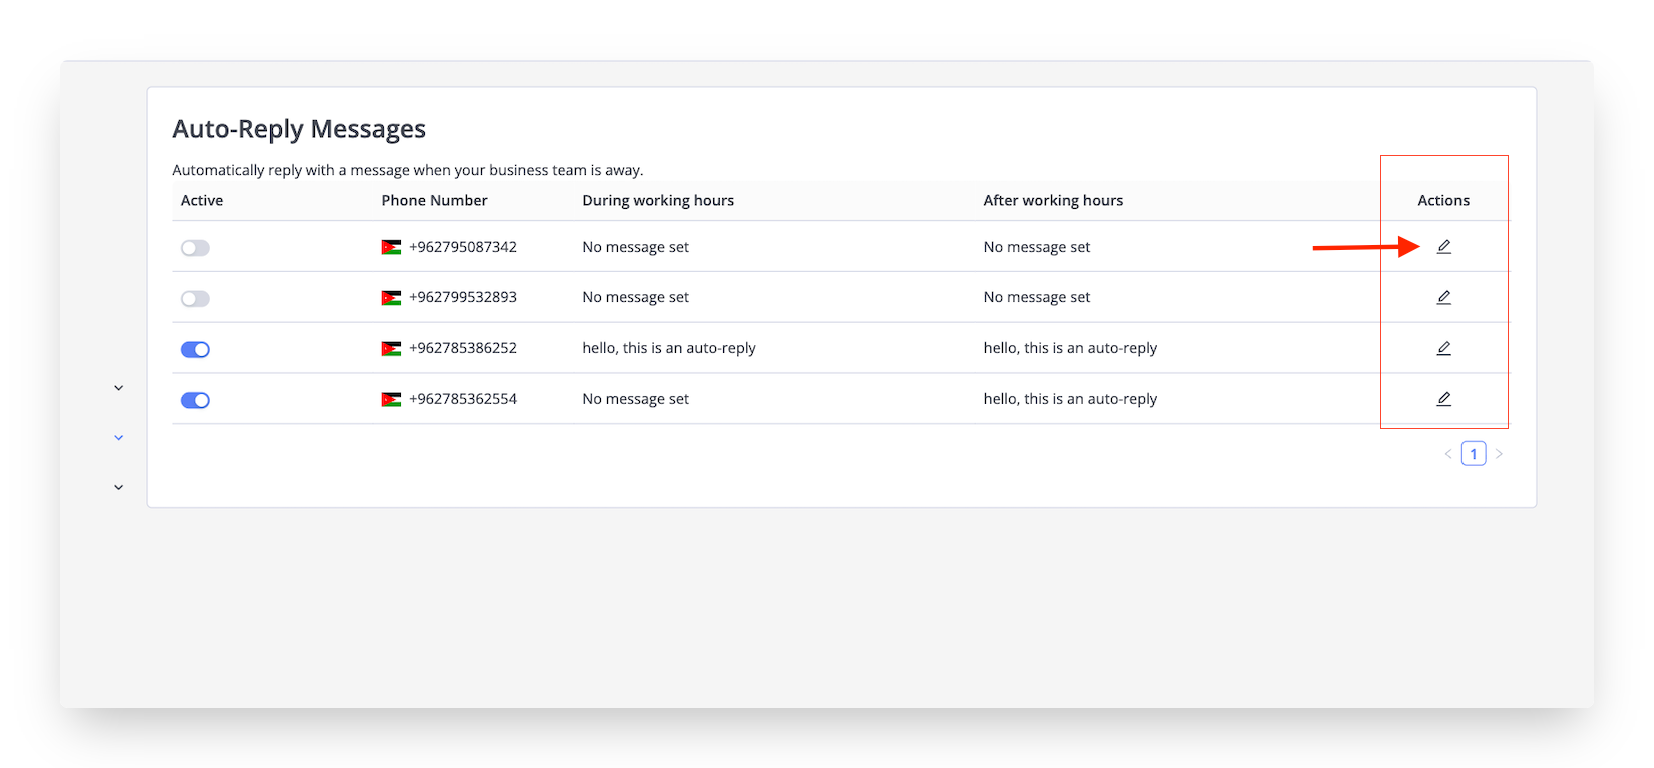Click the Actions column header

(x=1443, y=200)
